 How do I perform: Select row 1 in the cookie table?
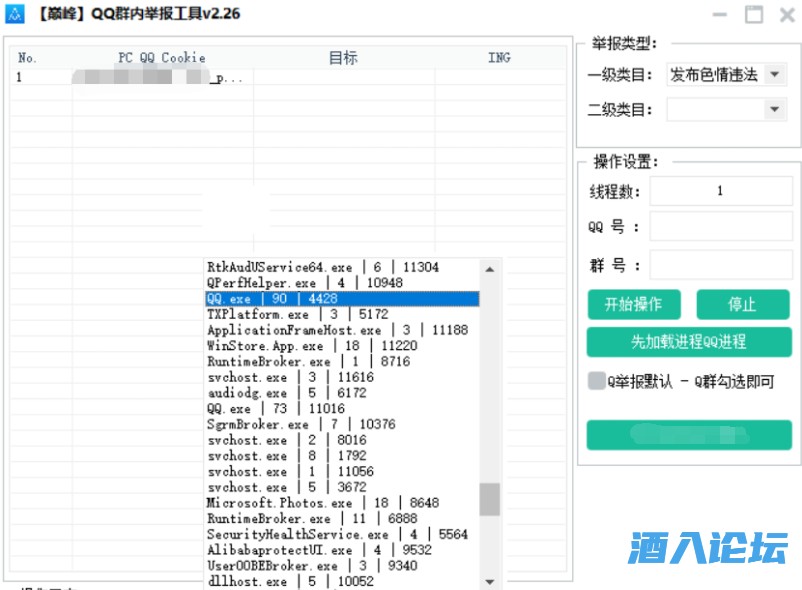[287, 78]
